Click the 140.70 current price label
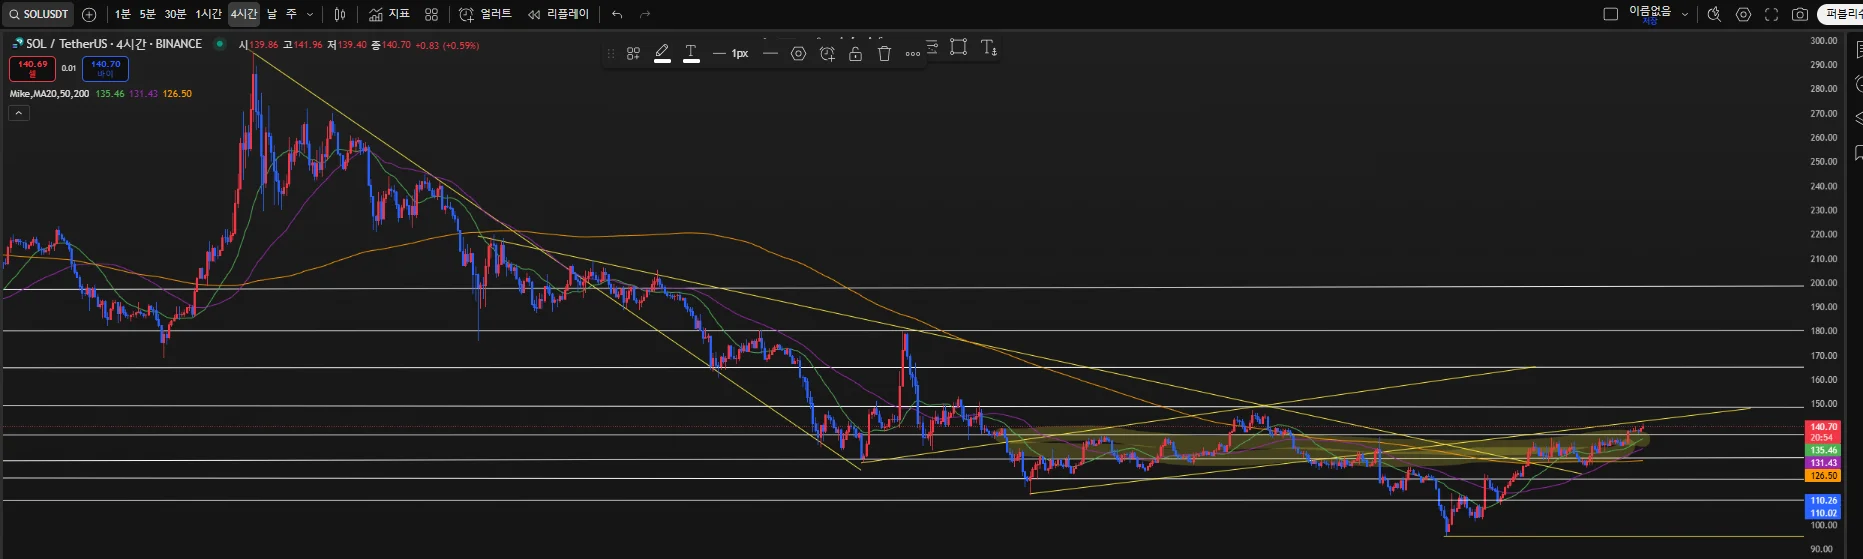The height and width of the screenshot is (559, 1863). (x=1824, y=427)
